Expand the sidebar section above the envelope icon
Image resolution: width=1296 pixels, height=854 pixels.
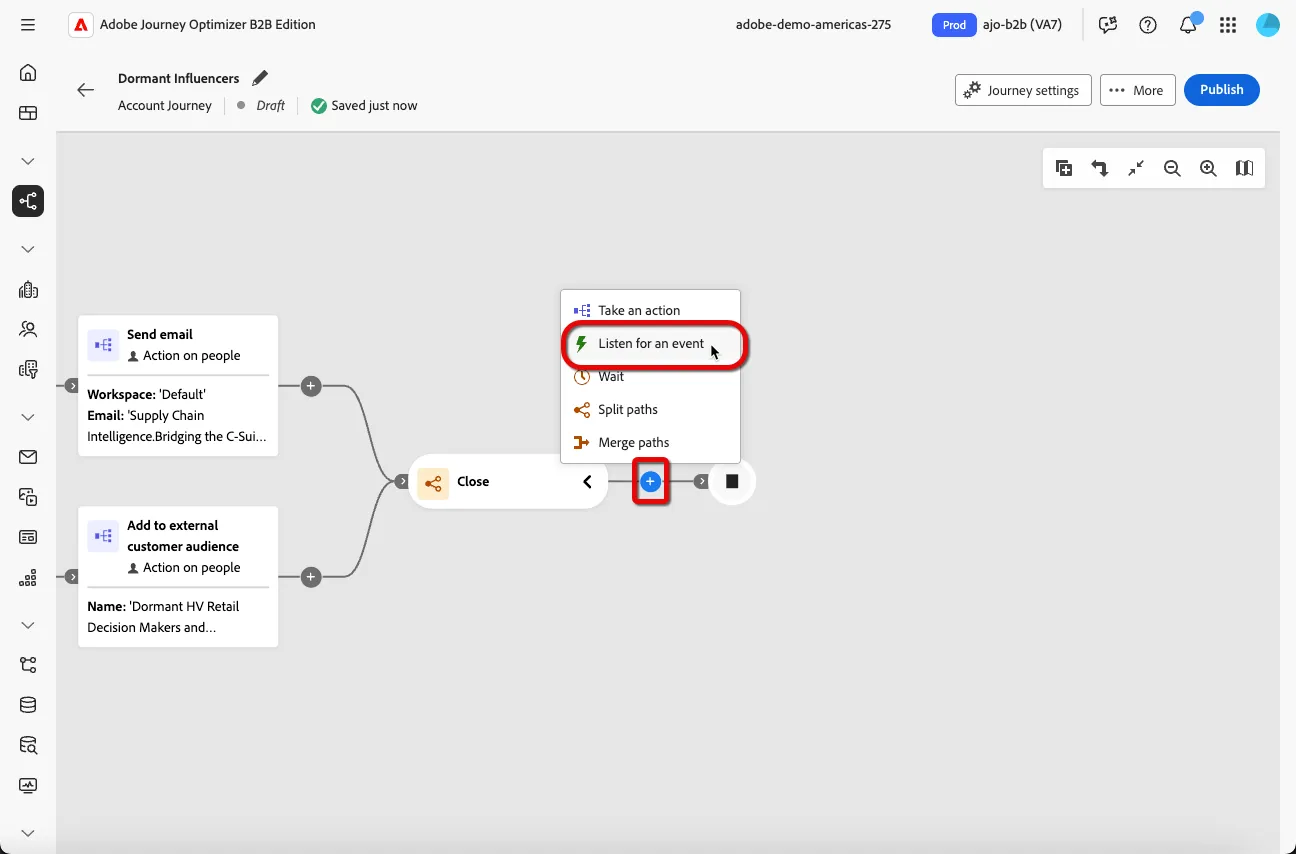click(x=28, y=417)
